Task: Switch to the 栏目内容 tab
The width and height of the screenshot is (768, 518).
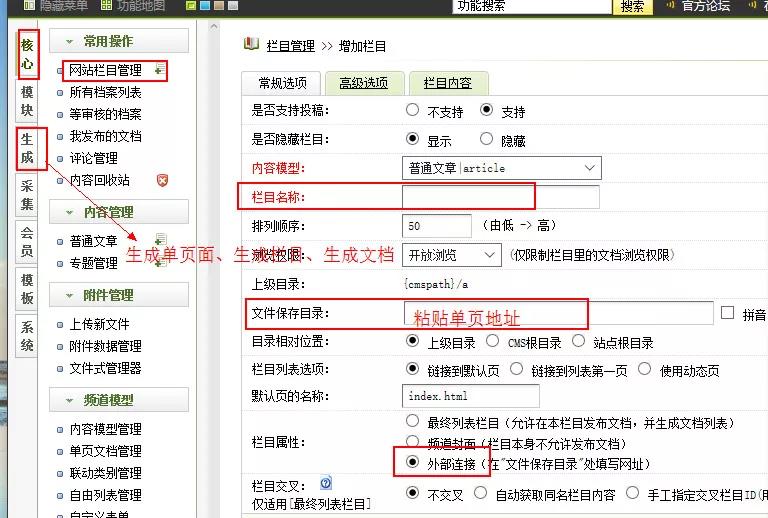Action: [448, 83]
